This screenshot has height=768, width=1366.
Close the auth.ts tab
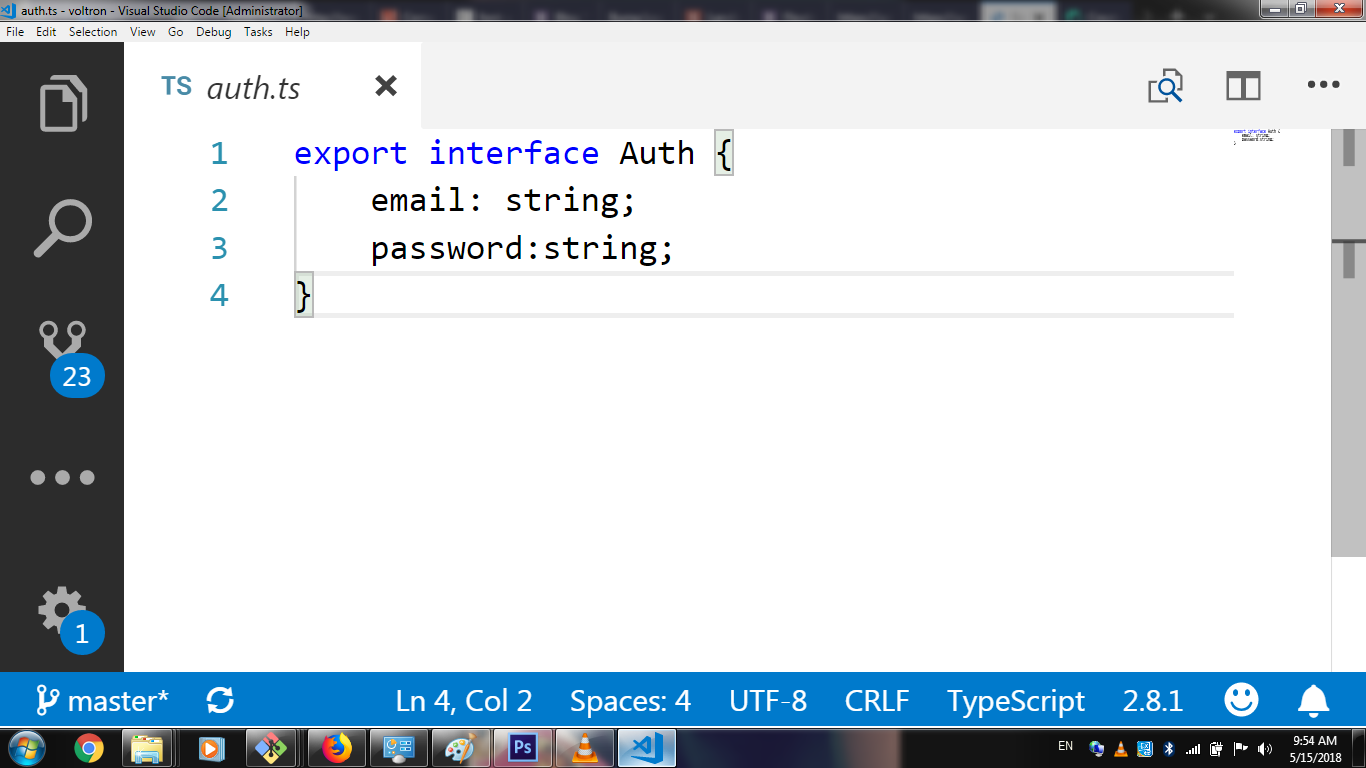click(386, 86)
